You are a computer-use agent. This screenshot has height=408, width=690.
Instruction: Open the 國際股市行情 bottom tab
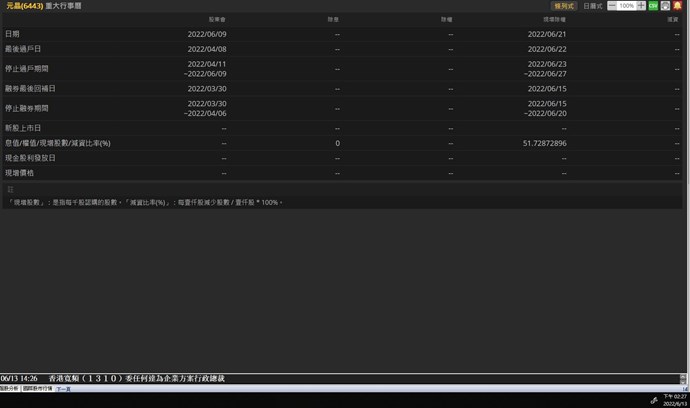(37, 389)
